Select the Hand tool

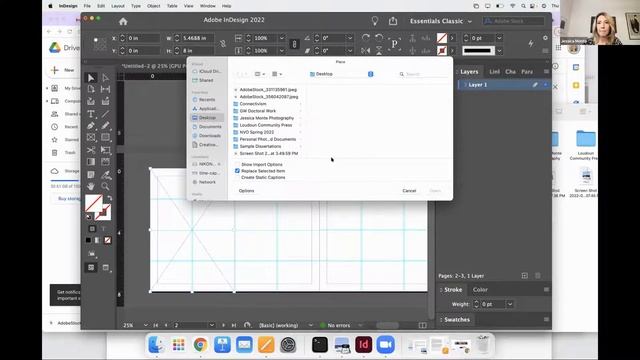tap(91, 186)
